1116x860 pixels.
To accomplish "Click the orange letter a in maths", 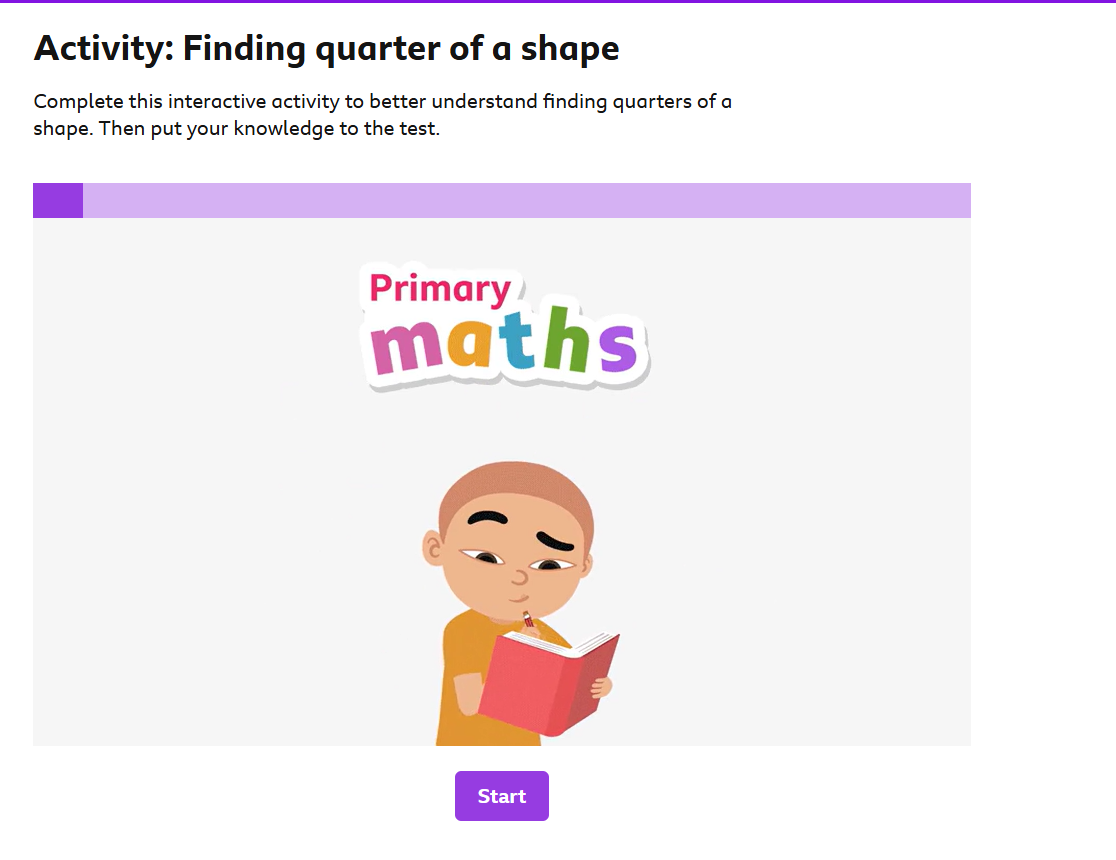I will click(470, 342).
